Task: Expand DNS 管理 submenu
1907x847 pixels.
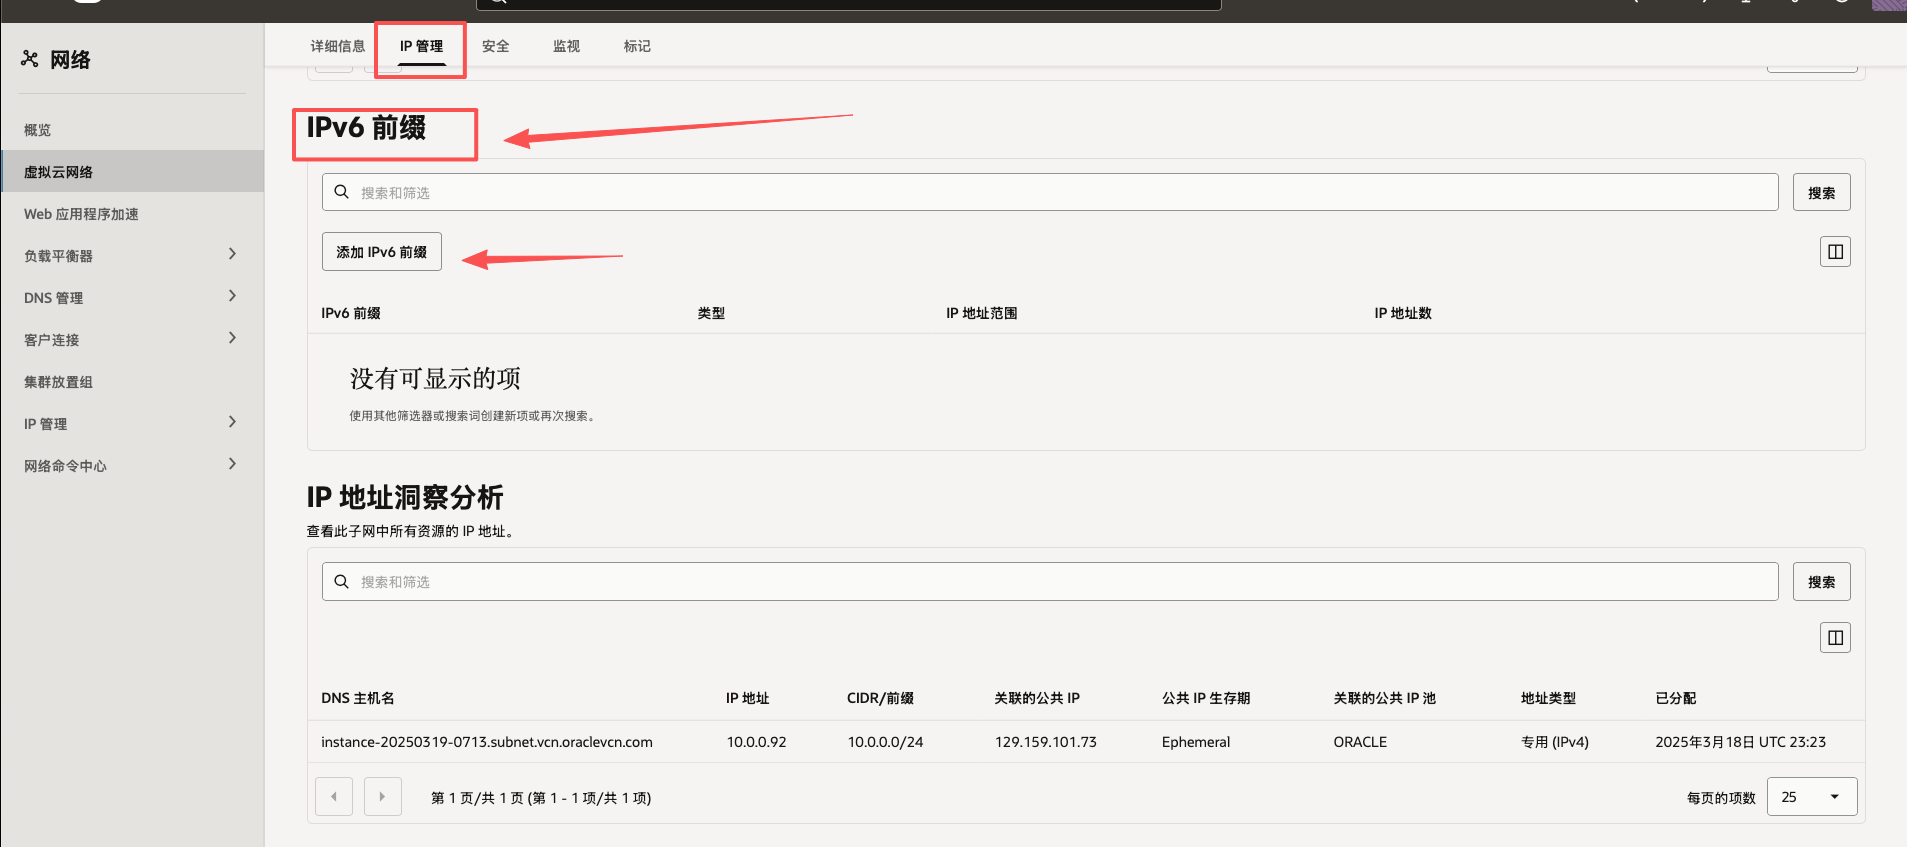Action: (x=232, y=296)
